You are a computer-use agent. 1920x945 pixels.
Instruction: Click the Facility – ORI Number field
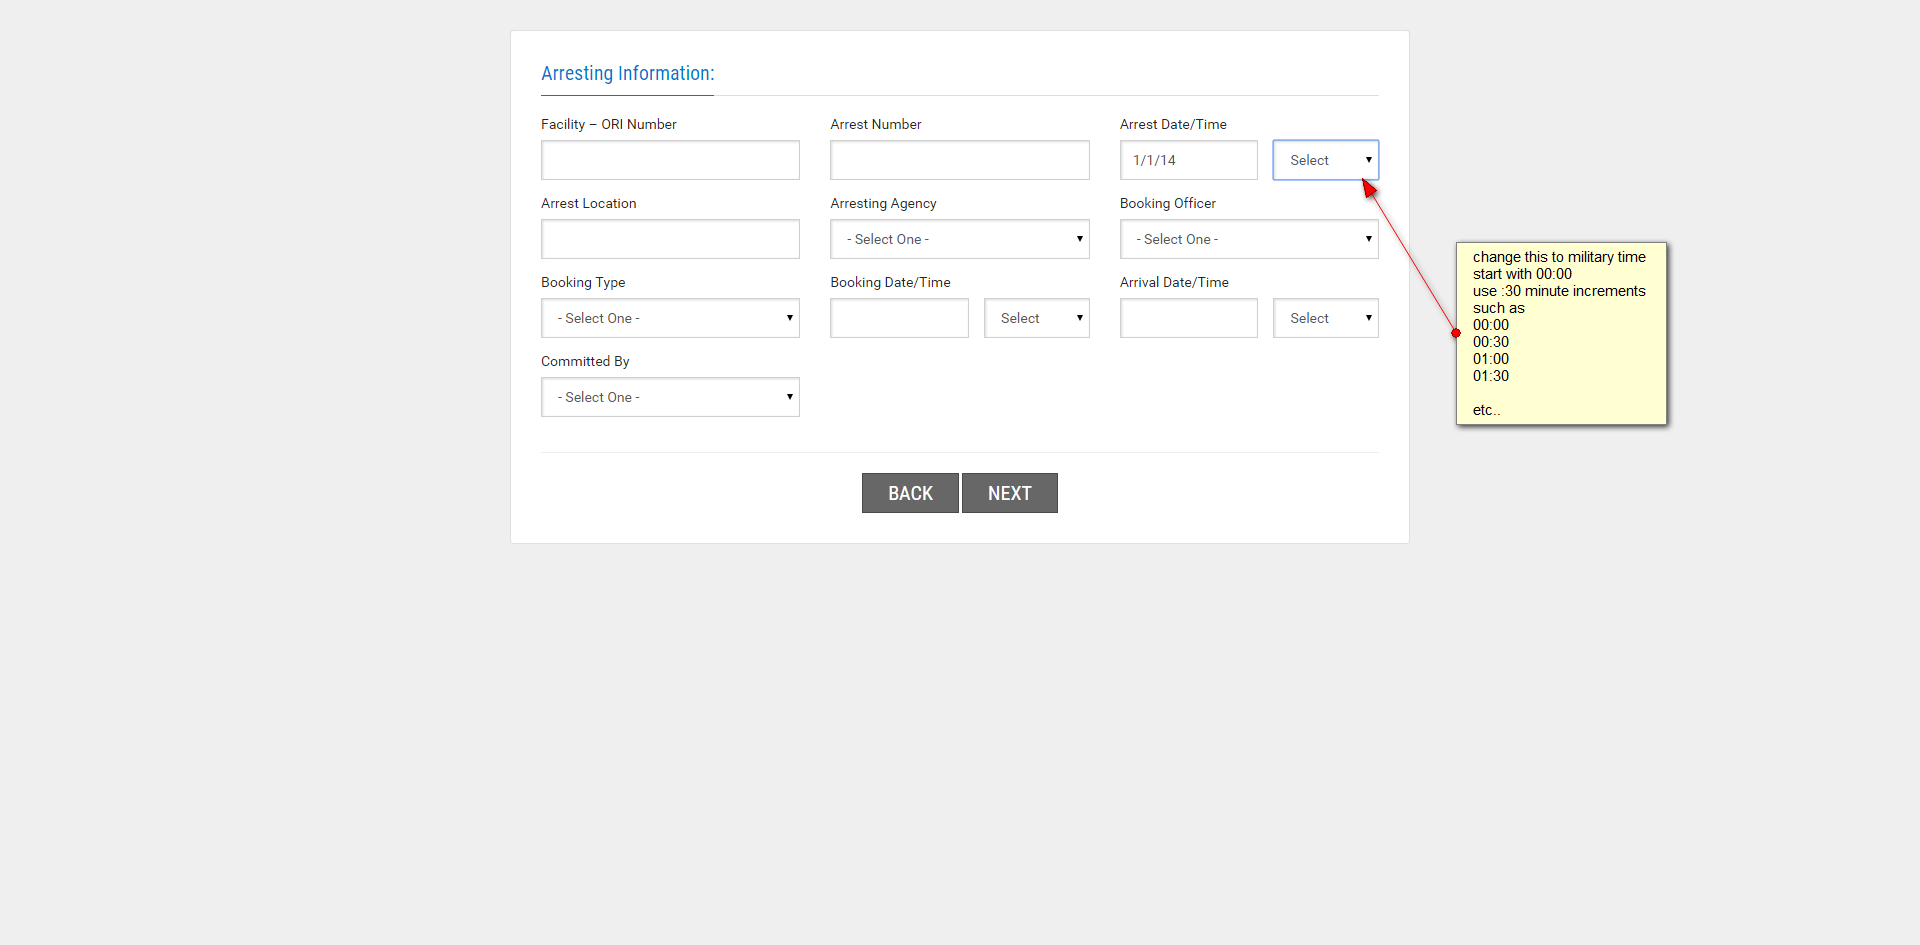pyautogui.click(x=670, y=160)
